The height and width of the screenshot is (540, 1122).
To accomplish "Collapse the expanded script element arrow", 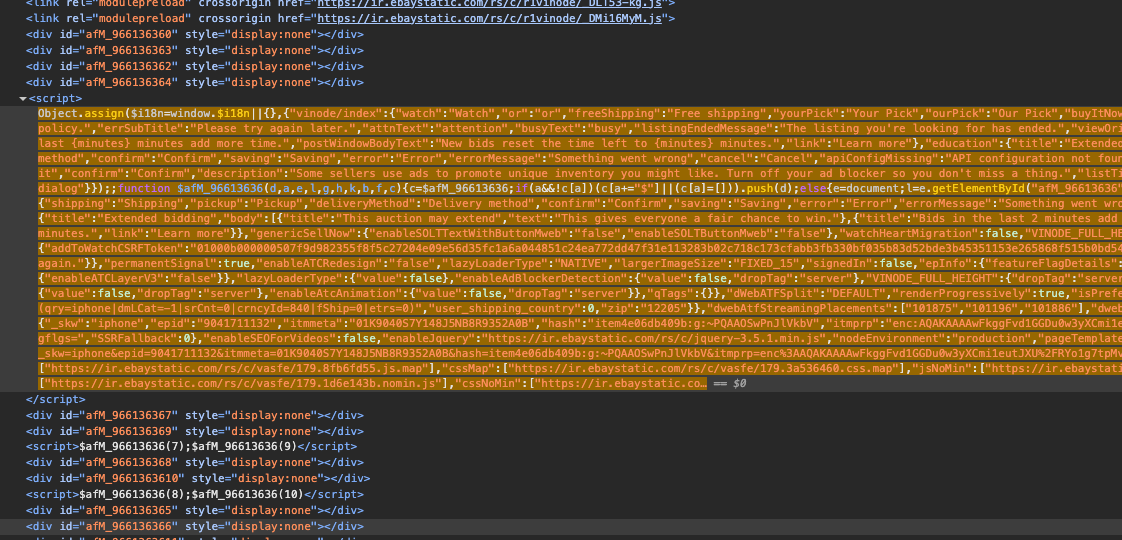I will pyautogui.click(x=23, y=99).
